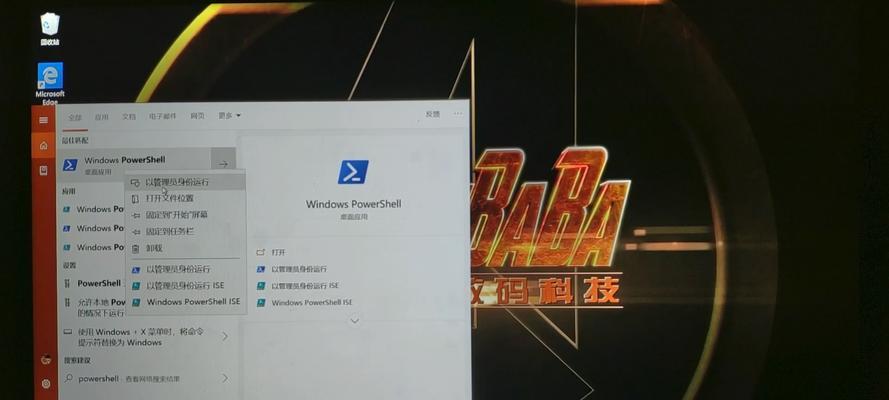Click the 反馈 feedback button
Screen dimensions: 889x400
(x=433, y=114)
